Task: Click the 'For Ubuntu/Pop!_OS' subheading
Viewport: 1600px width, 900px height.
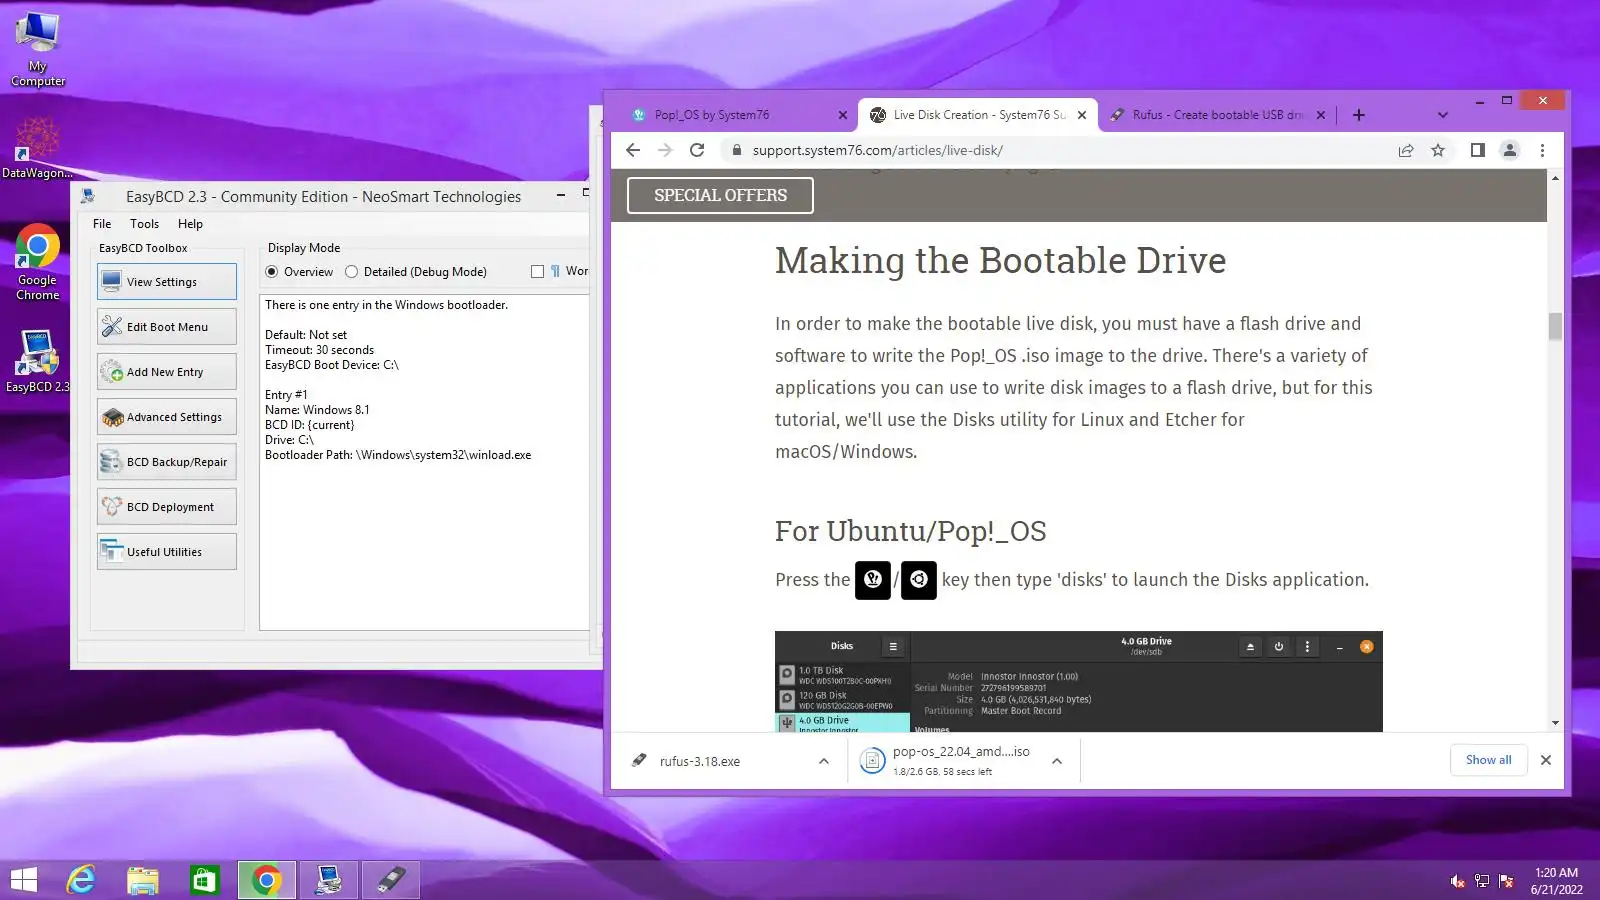Action: click(x=910, y=531)
